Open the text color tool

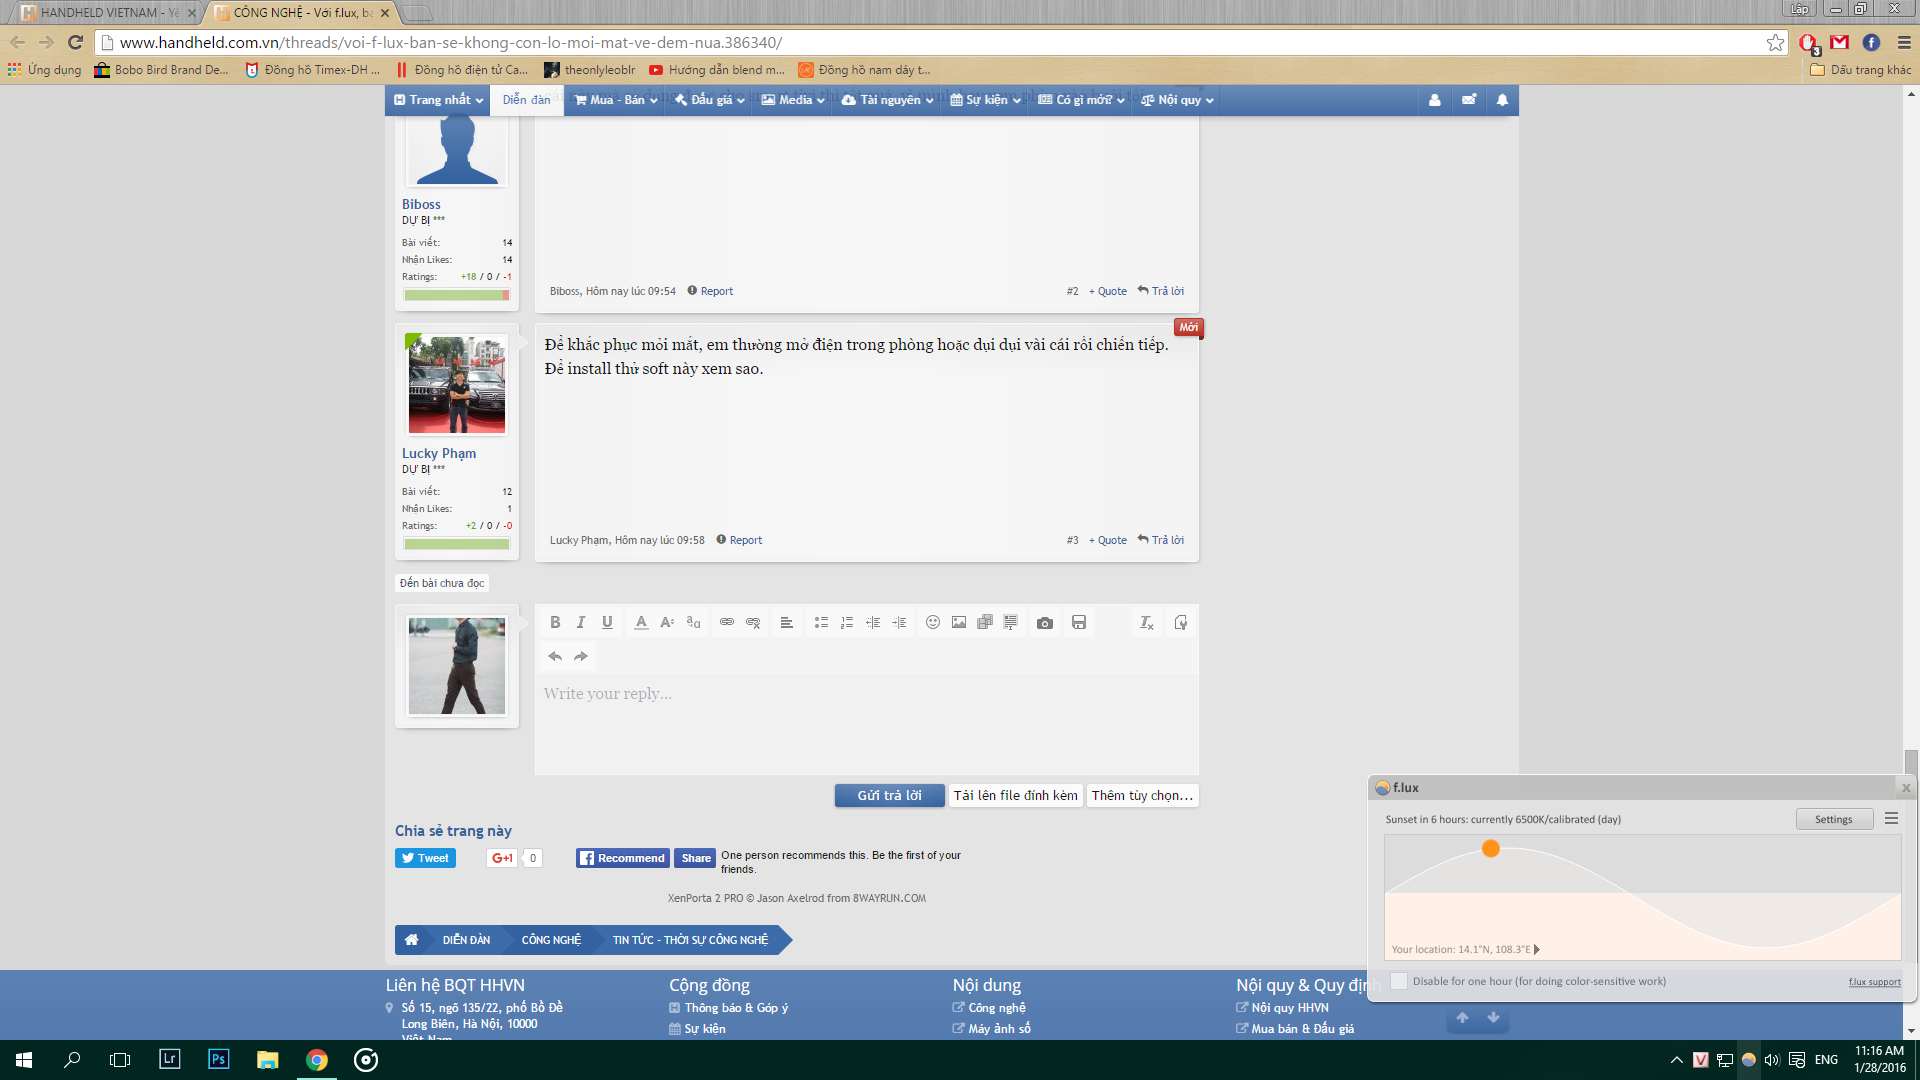click(x=641, y=622)
